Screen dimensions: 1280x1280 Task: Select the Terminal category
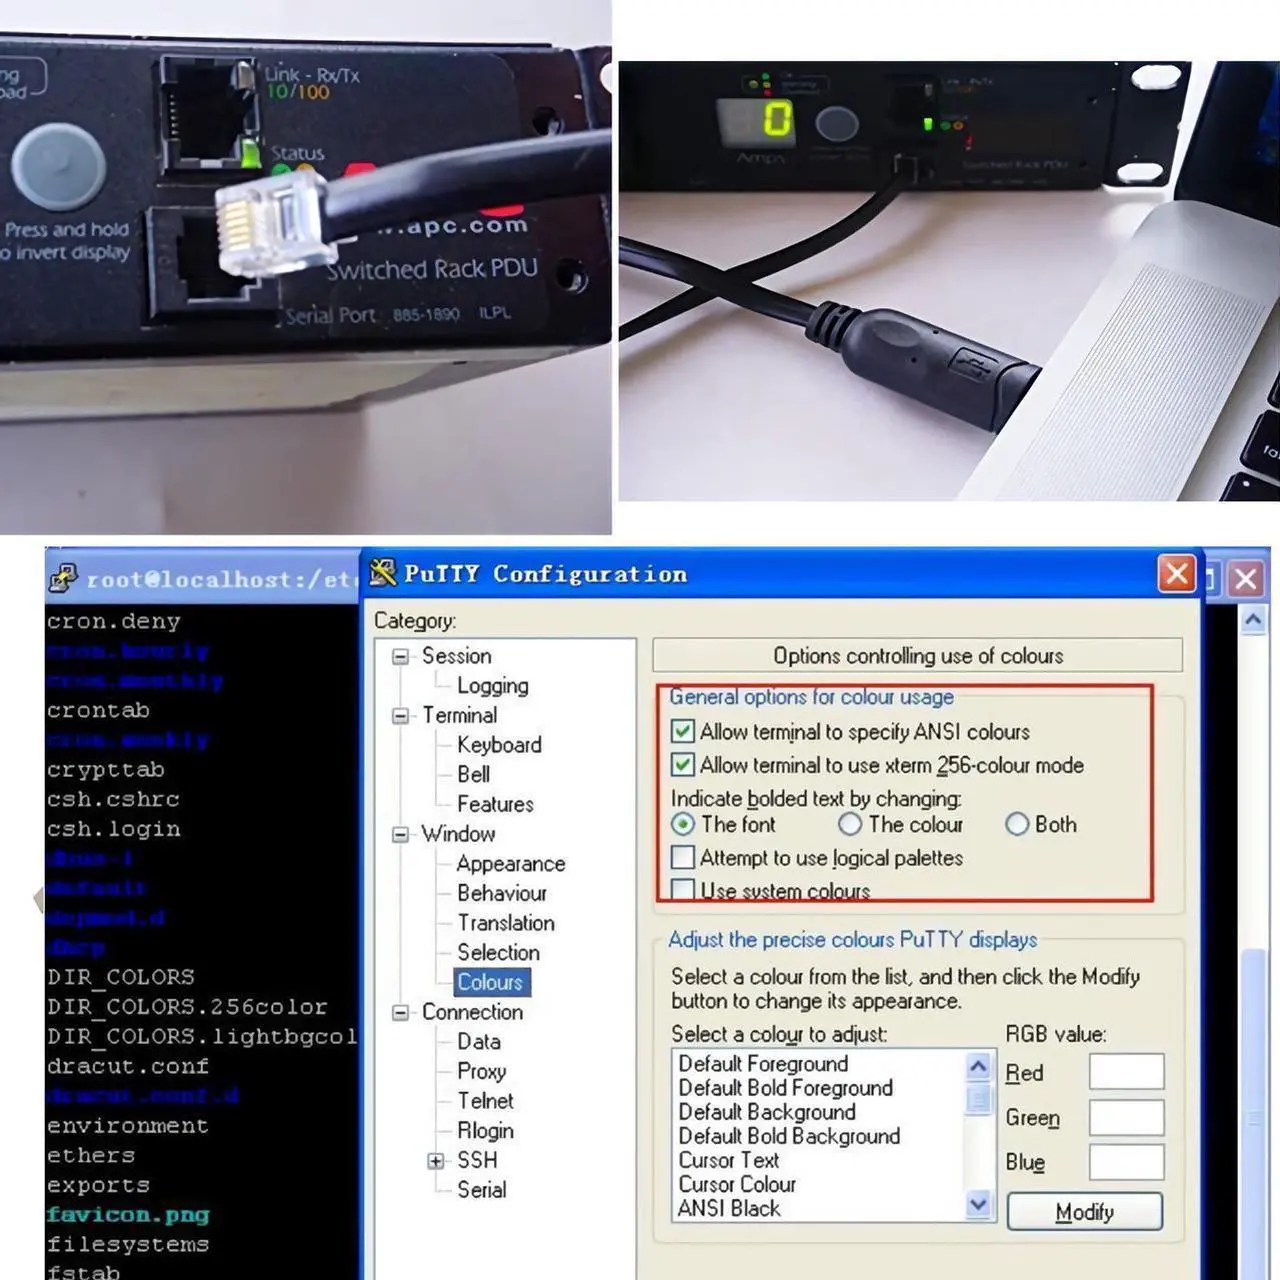coord(459,715)
